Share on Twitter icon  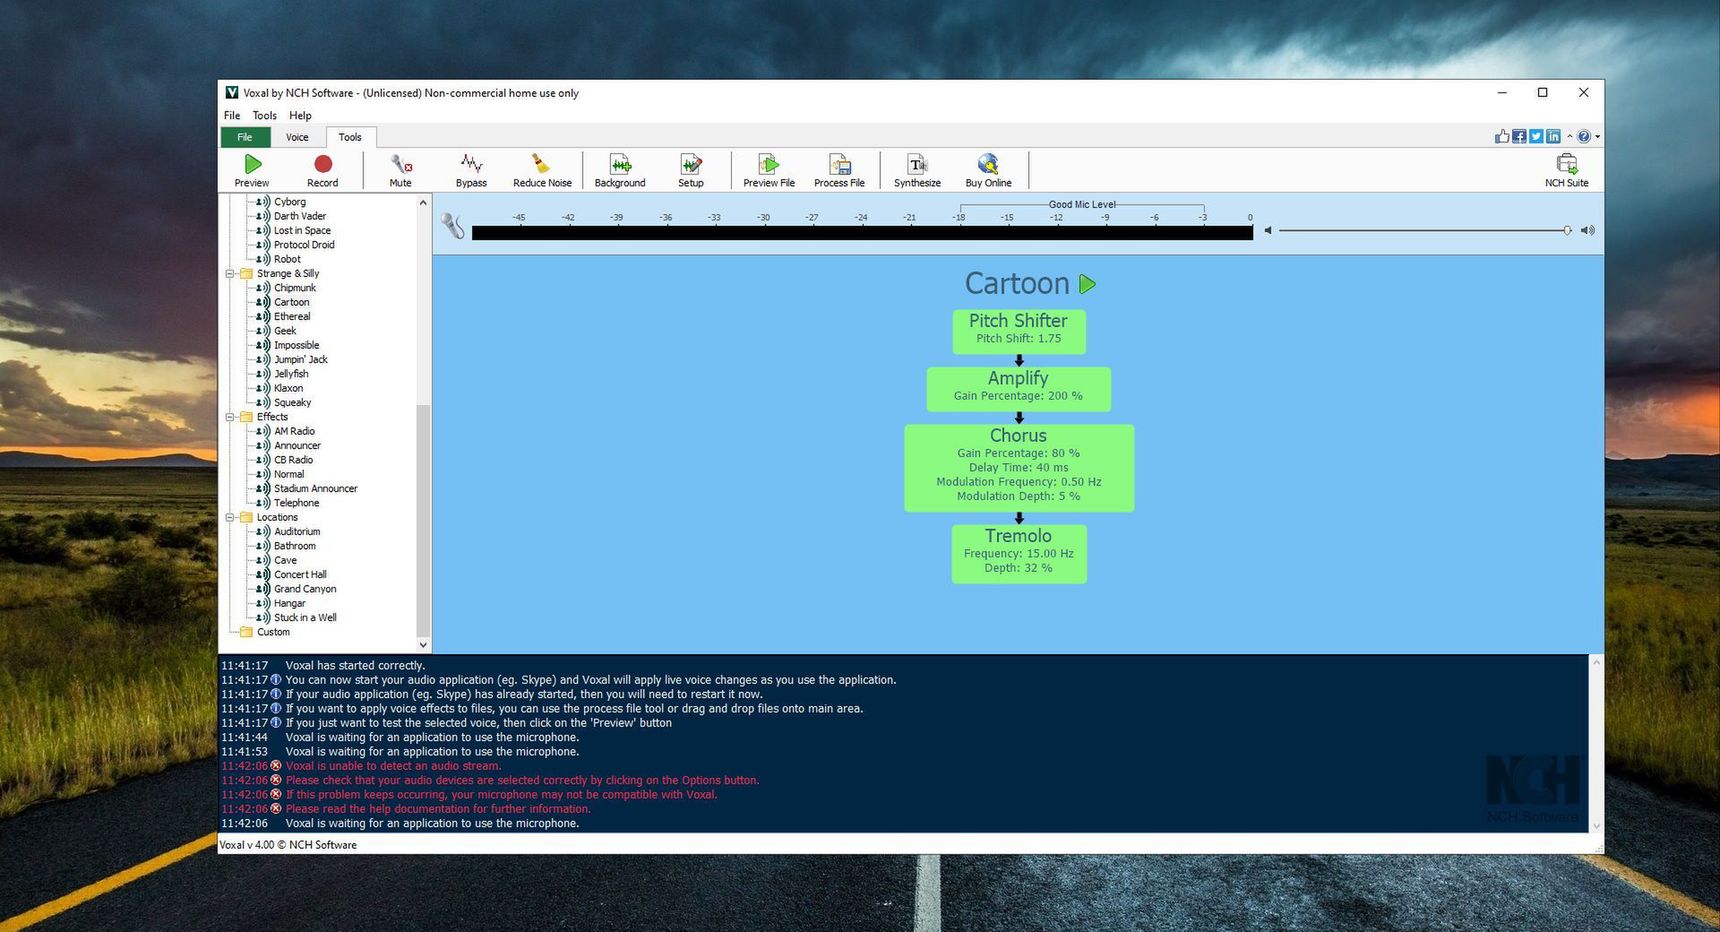point(1536,136)
